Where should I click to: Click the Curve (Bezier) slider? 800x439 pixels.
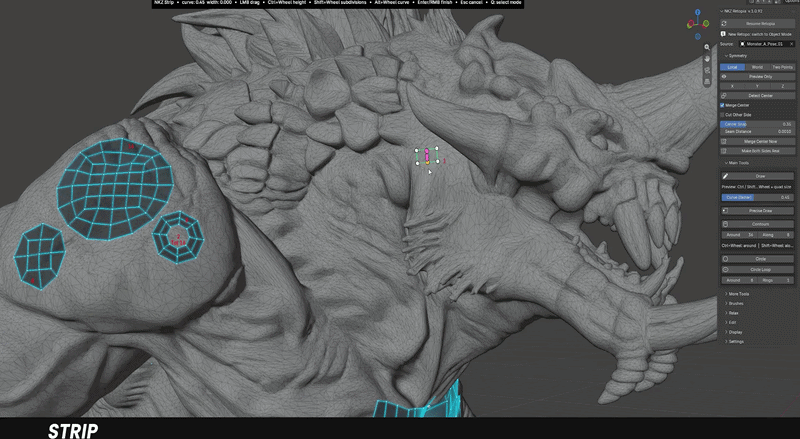click(x=758, y=198)
